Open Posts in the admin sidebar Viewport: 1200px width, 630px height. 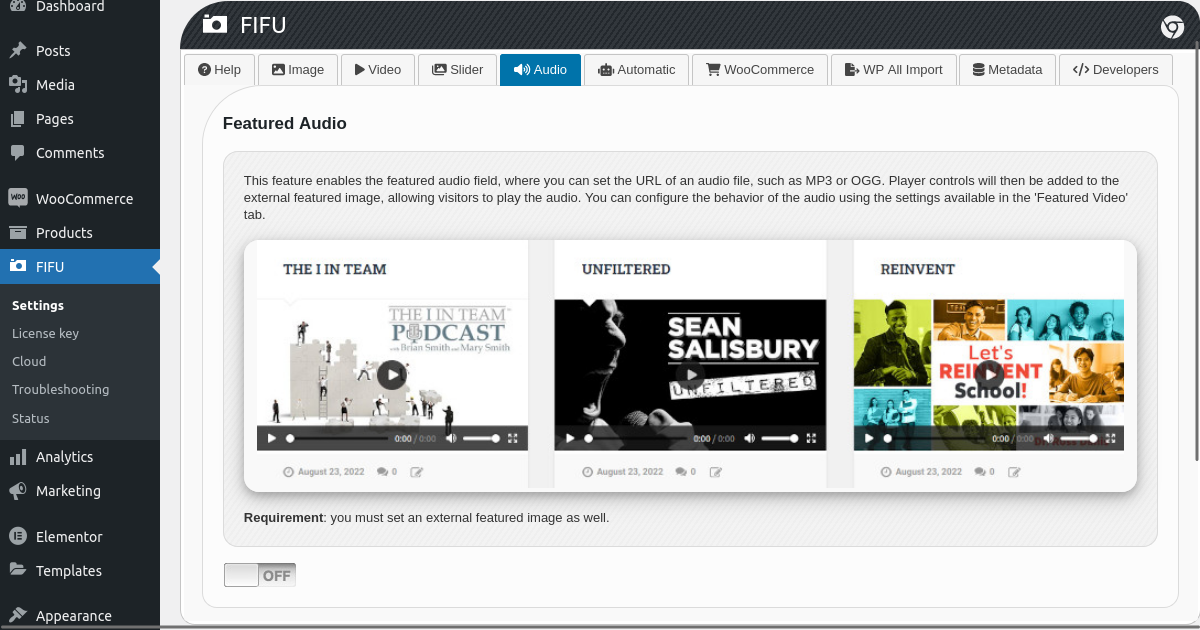point(80,51)
